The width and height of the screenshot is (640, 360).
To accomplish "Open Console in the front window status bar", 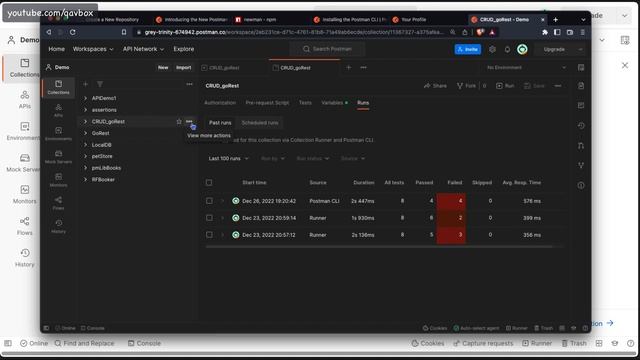I will point(93,328).
